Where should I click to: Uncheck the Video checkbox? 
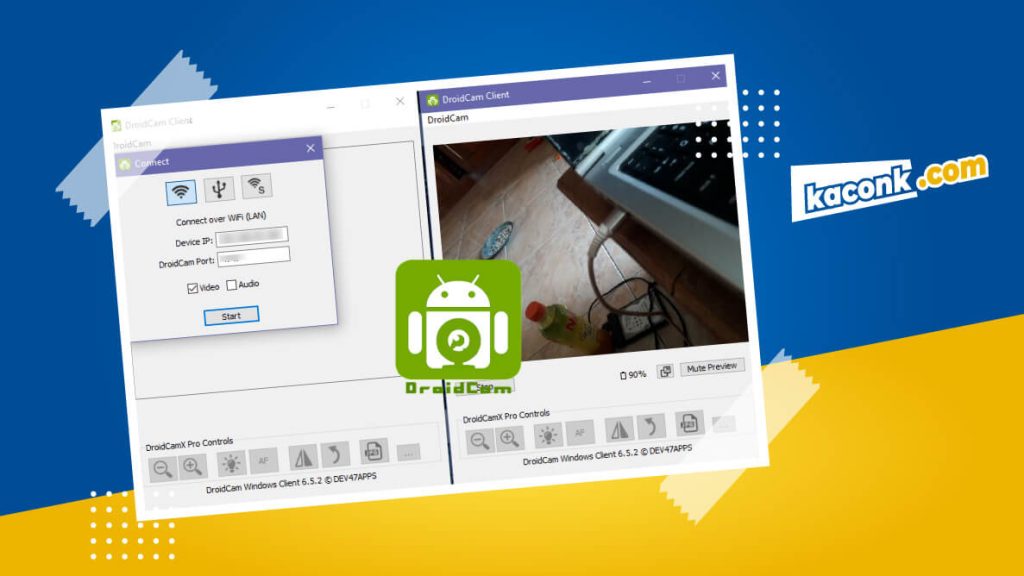coord(193,288)
